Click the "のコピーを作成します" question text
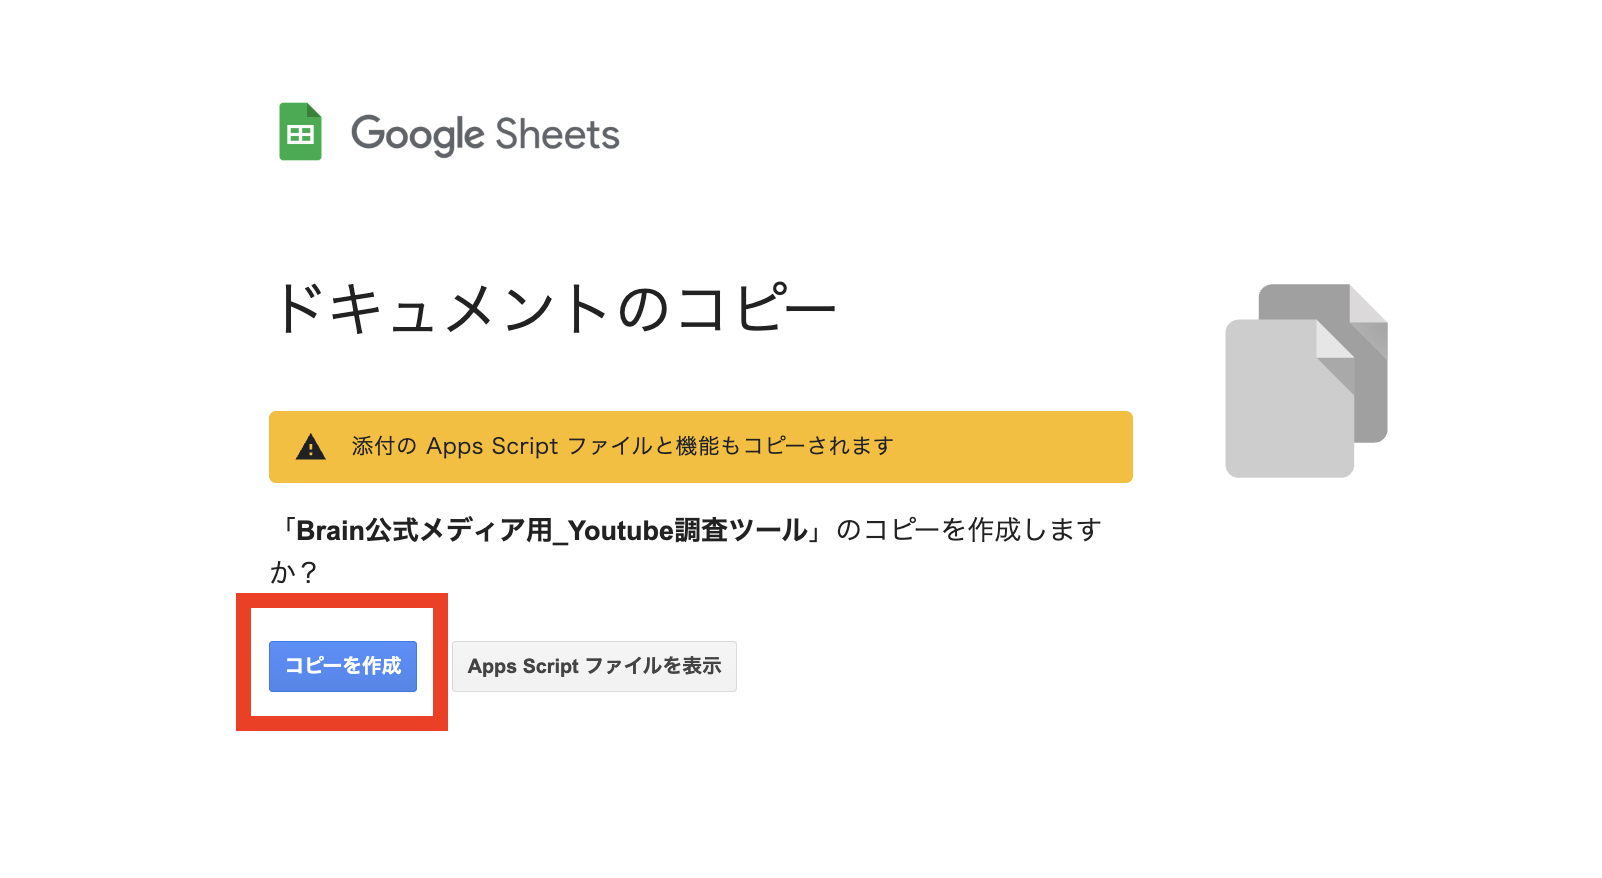Screen dimensions: 1602x878 coord(968,530)
